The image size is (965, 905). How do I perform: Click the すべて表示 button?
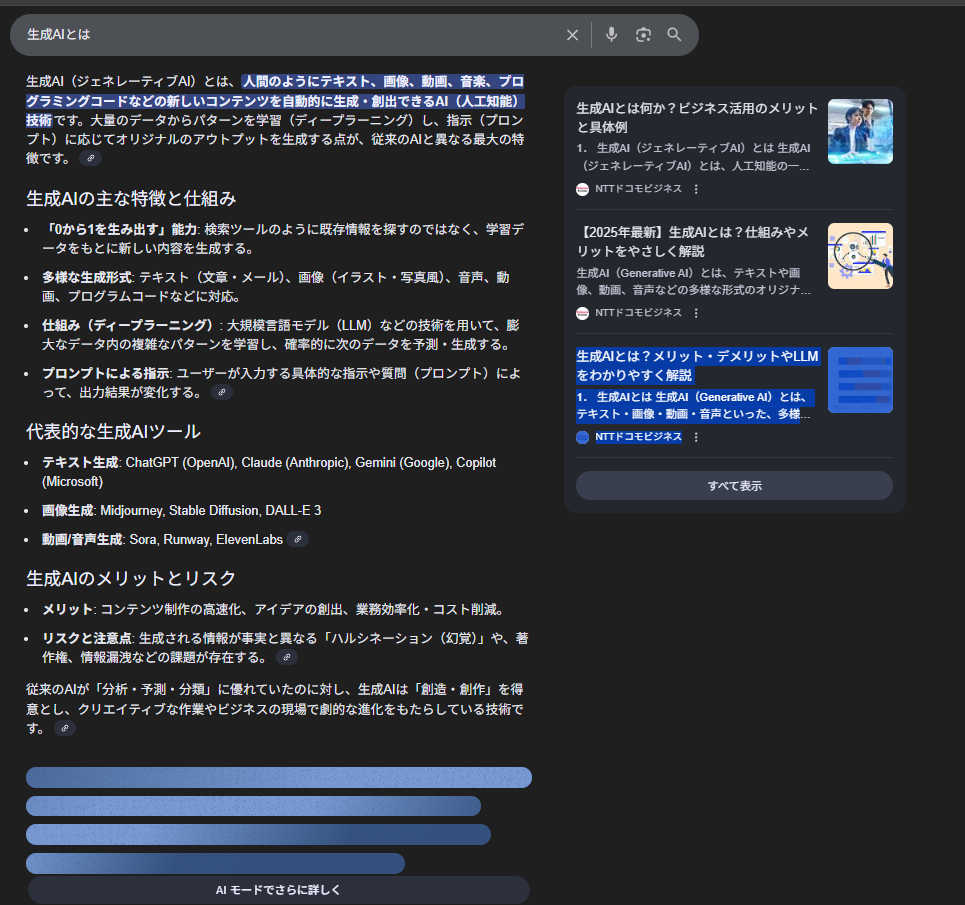pos(734,486)
